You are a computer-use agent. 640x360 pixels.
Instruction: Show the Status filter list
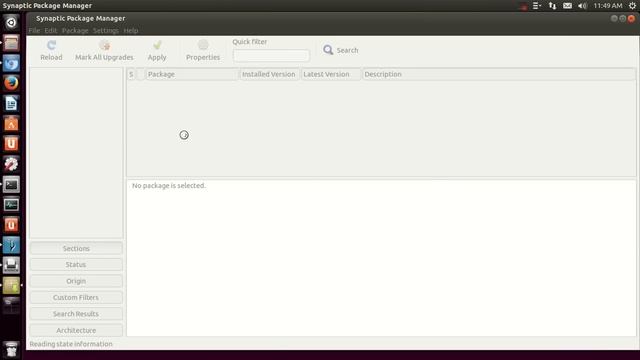[76, 264]
